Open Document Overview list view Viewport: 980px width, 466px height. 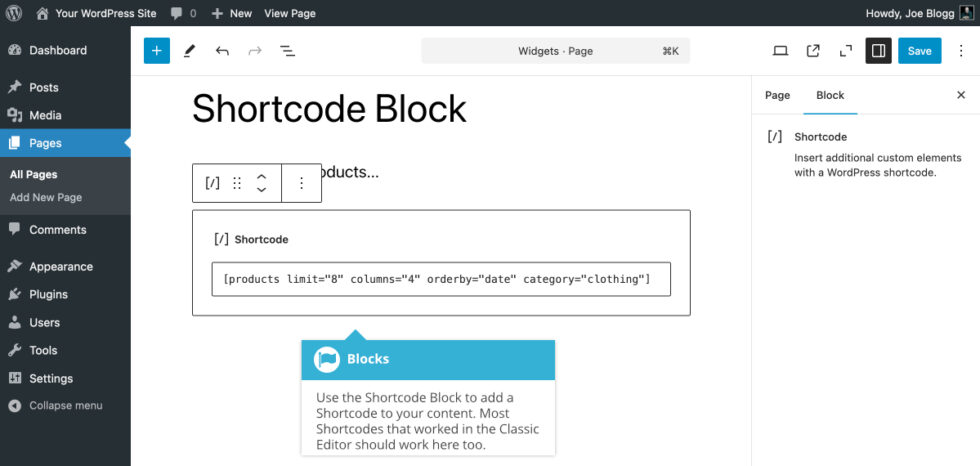(288, 51)
